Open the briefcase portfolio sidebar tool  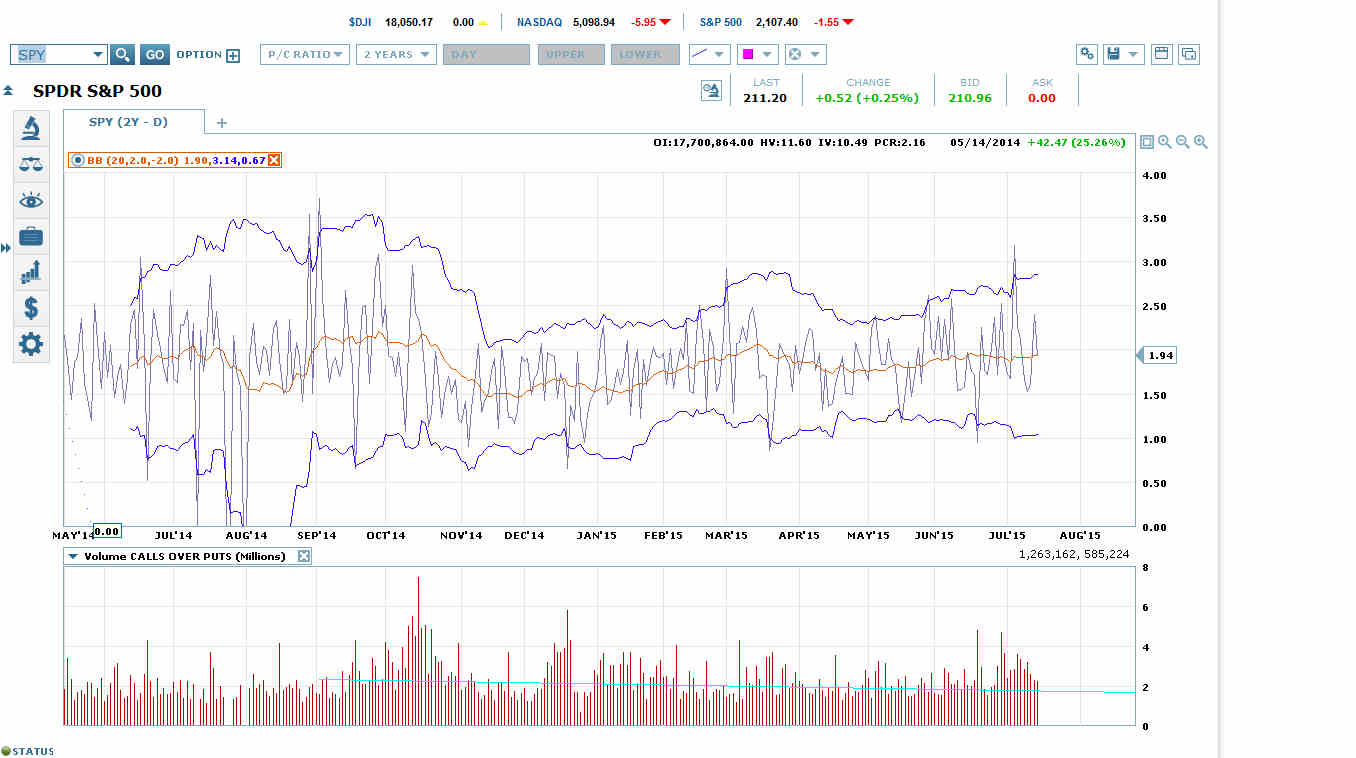coord(31,237)
